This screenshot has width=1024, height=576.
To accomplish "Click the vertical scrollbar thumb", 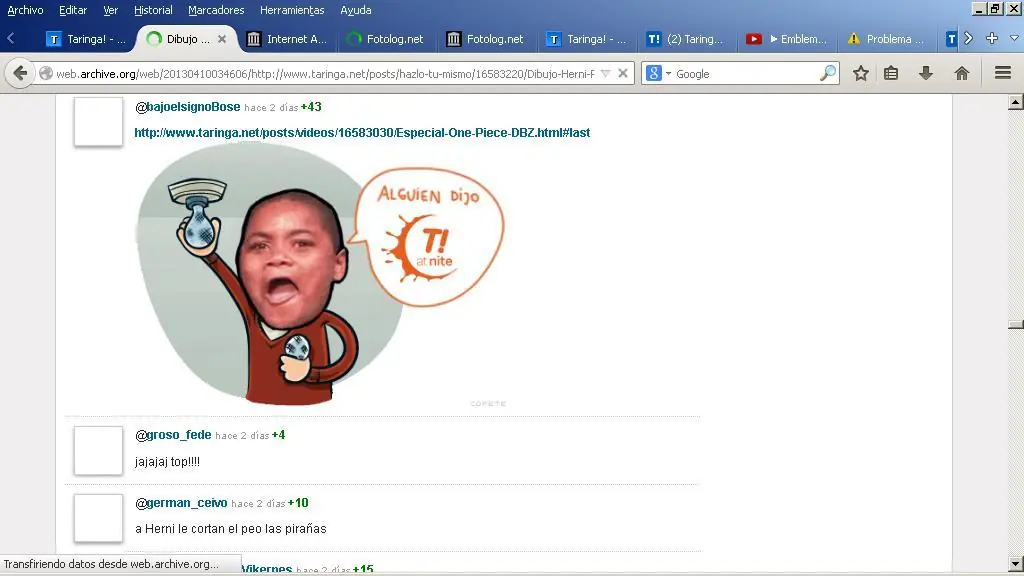I will [x=1016, y=325].
